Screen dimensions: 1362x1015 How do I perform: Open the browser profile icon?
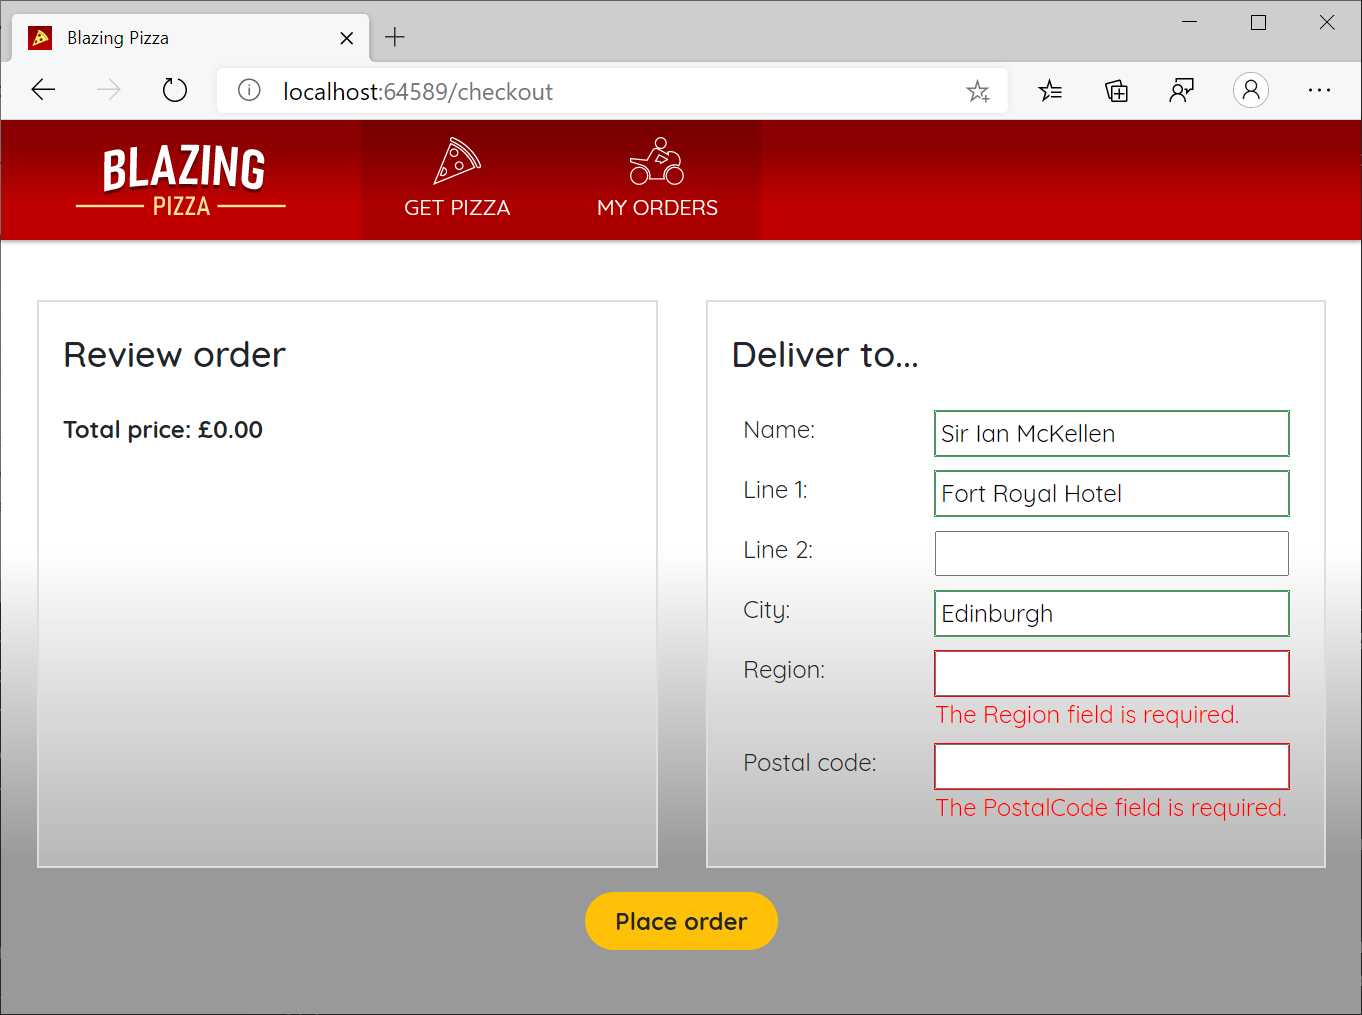[x=1250, y=90]
